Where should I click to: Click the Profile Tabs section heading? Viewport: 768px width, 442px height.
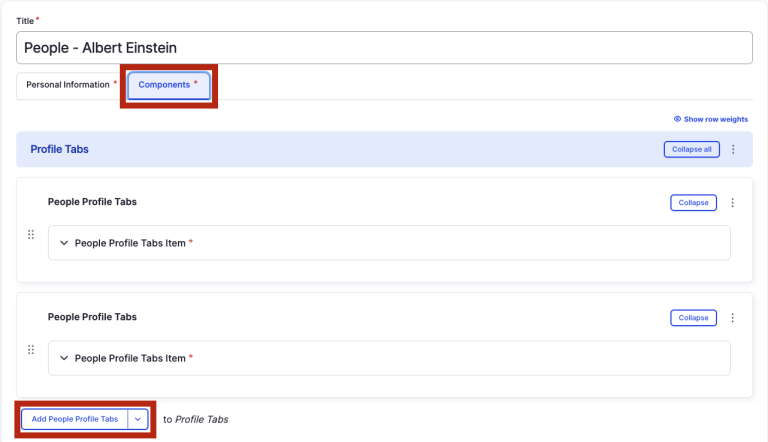click(x=59, y=149)
